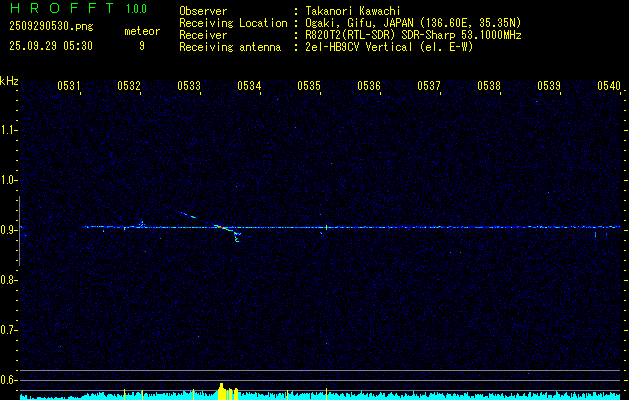Click the 0535 time marker

point(309,85)
